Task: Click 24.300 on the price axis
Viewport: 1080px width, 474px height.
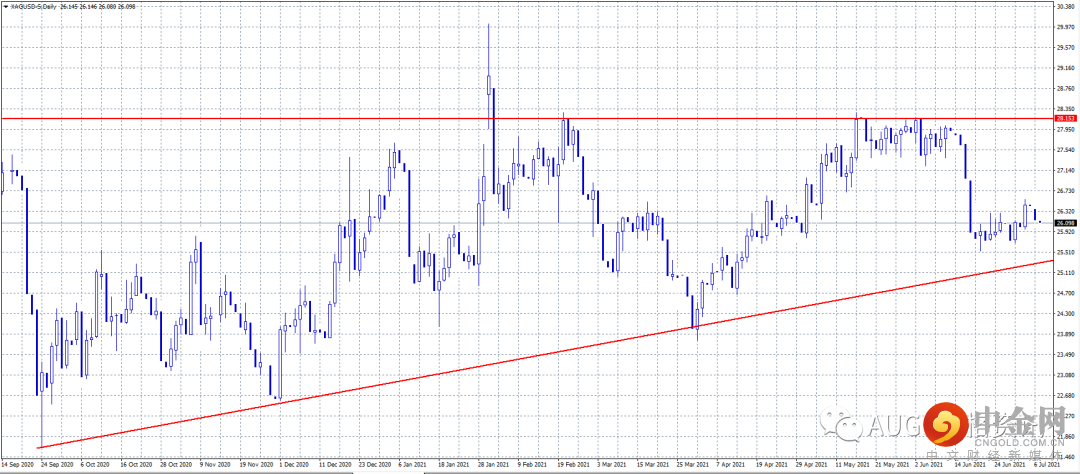Action: [x=1066, y=313]
